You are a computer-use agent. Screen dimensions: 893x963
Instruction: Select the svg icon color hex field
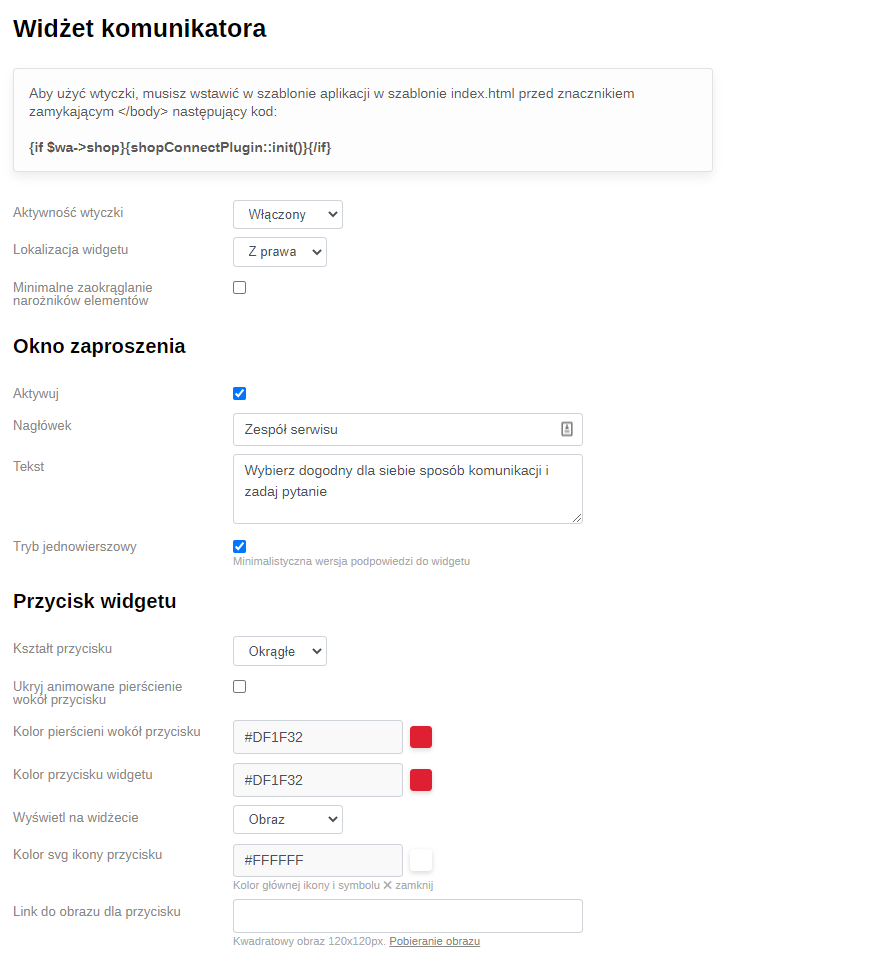317,860
